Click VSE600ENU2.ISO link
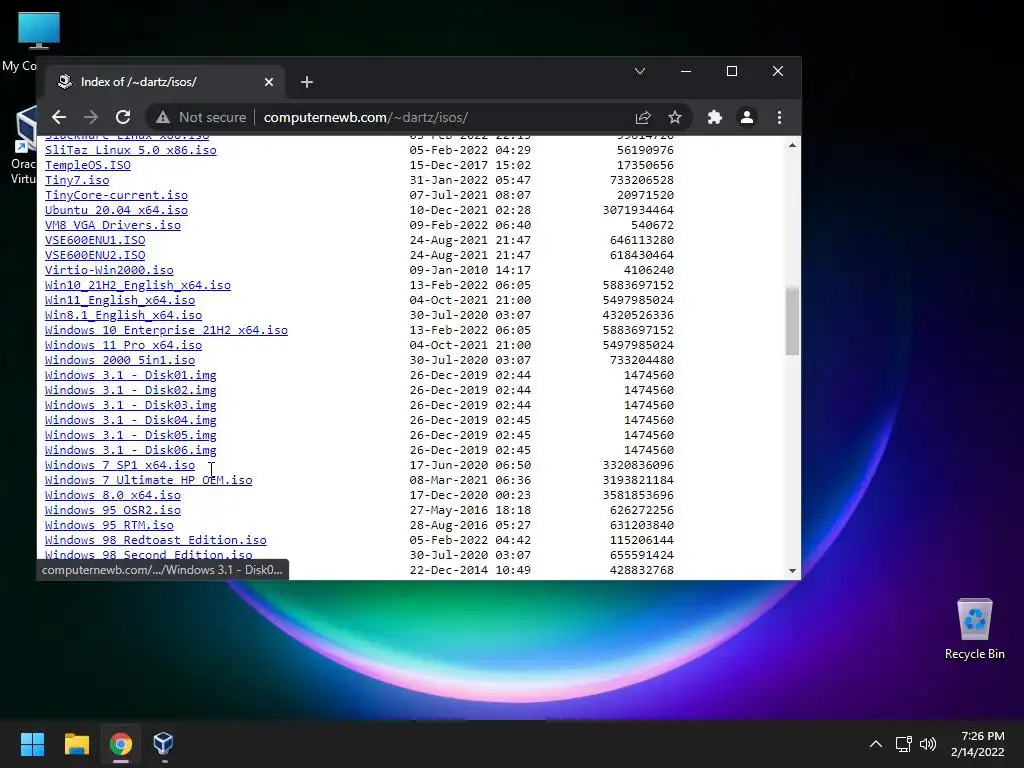The height and width of the screenshot is (768, 1024). click(x=95, y=255)
